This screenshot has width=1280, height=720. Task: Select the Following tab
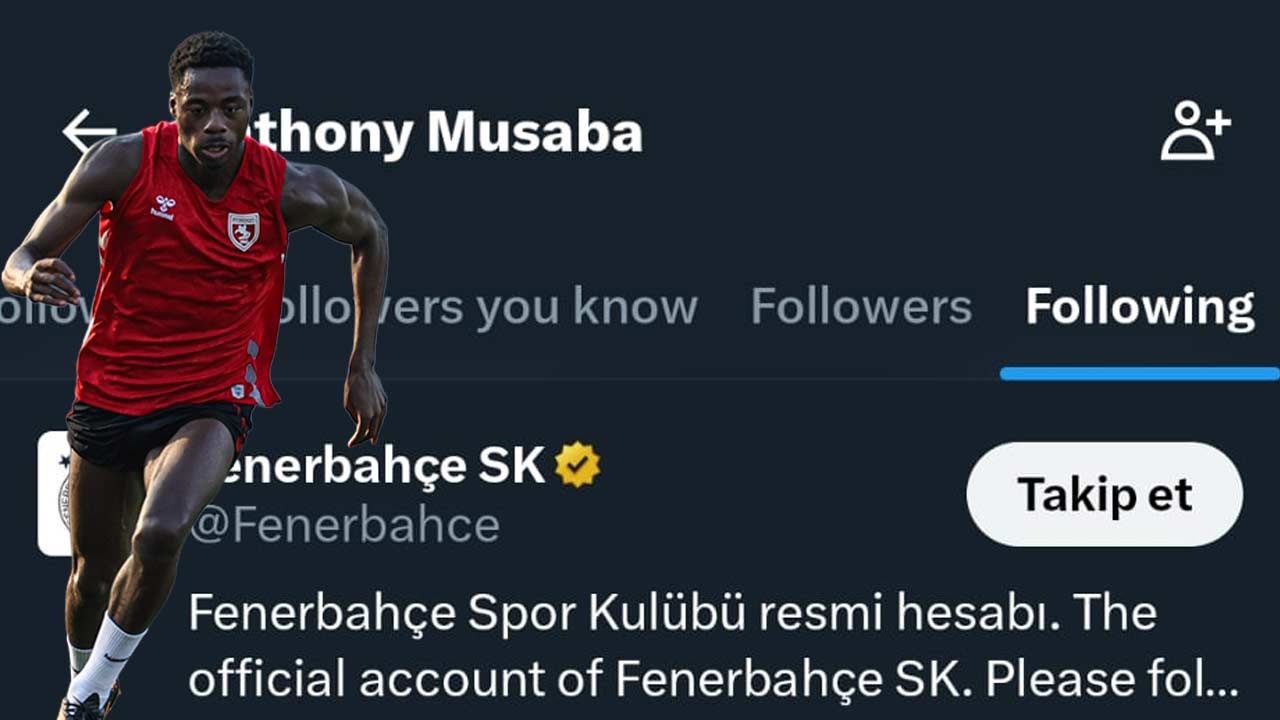point(1140,307)
